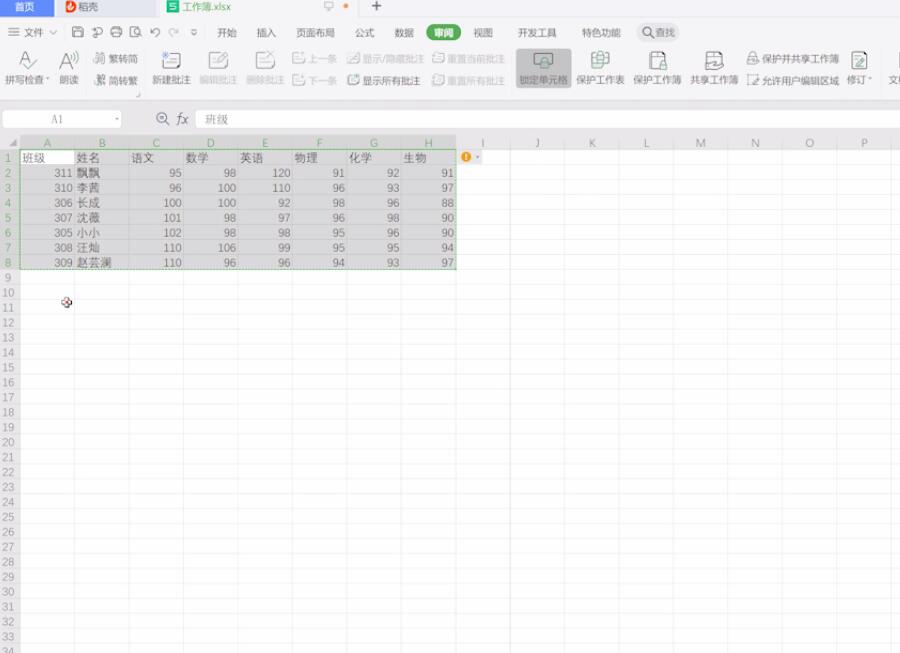Toggle 显示所有批注 show all comments

[384, 80]
